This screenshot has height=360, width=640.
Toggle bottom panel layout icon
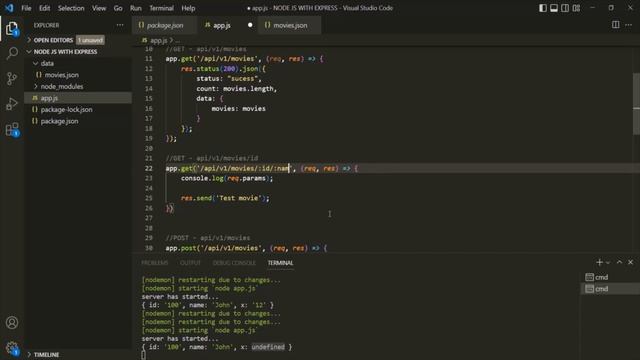pyautogui.click(x=553, y=8)
